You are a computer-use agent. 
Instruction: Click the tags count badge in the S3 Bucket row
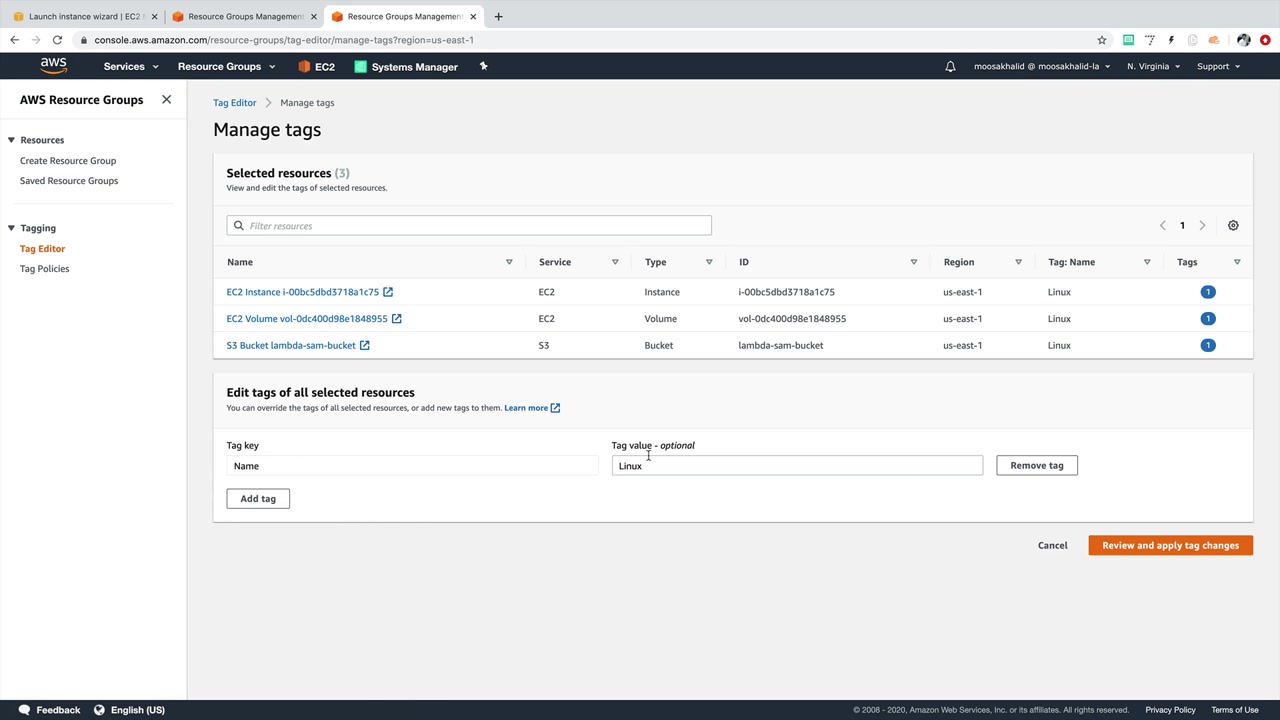point(1208,345)
